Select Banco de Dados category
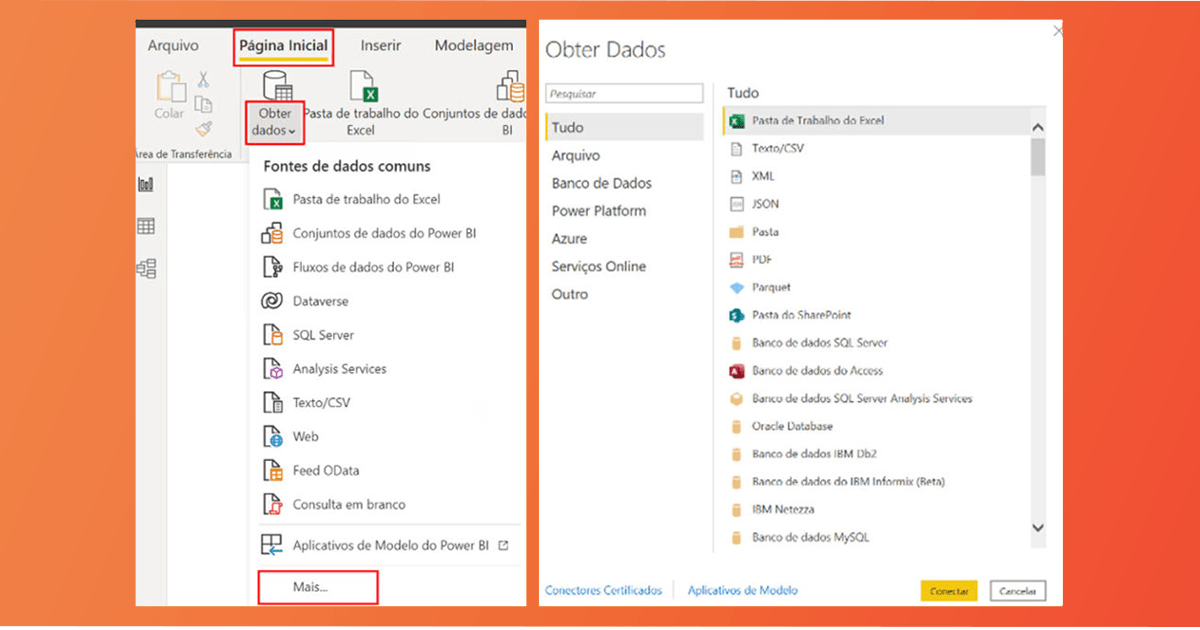This screenshot has width=1200, height=630. click(x=601, y=183)
